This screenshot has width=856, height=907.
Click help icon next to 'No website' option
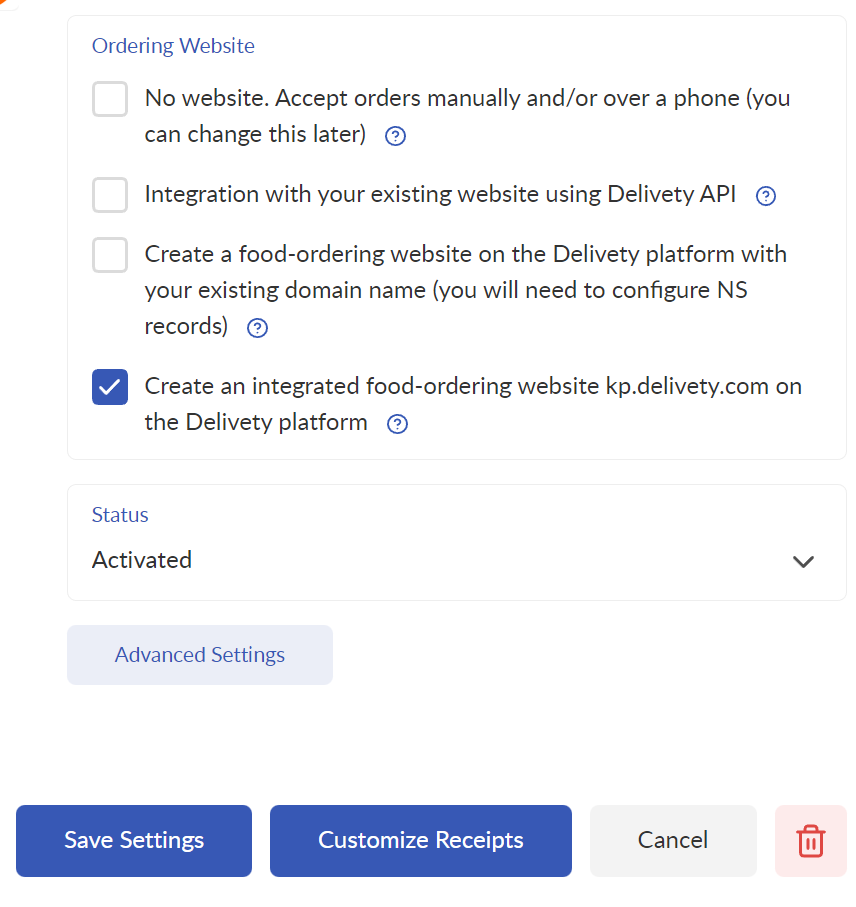tap(396, 137)
